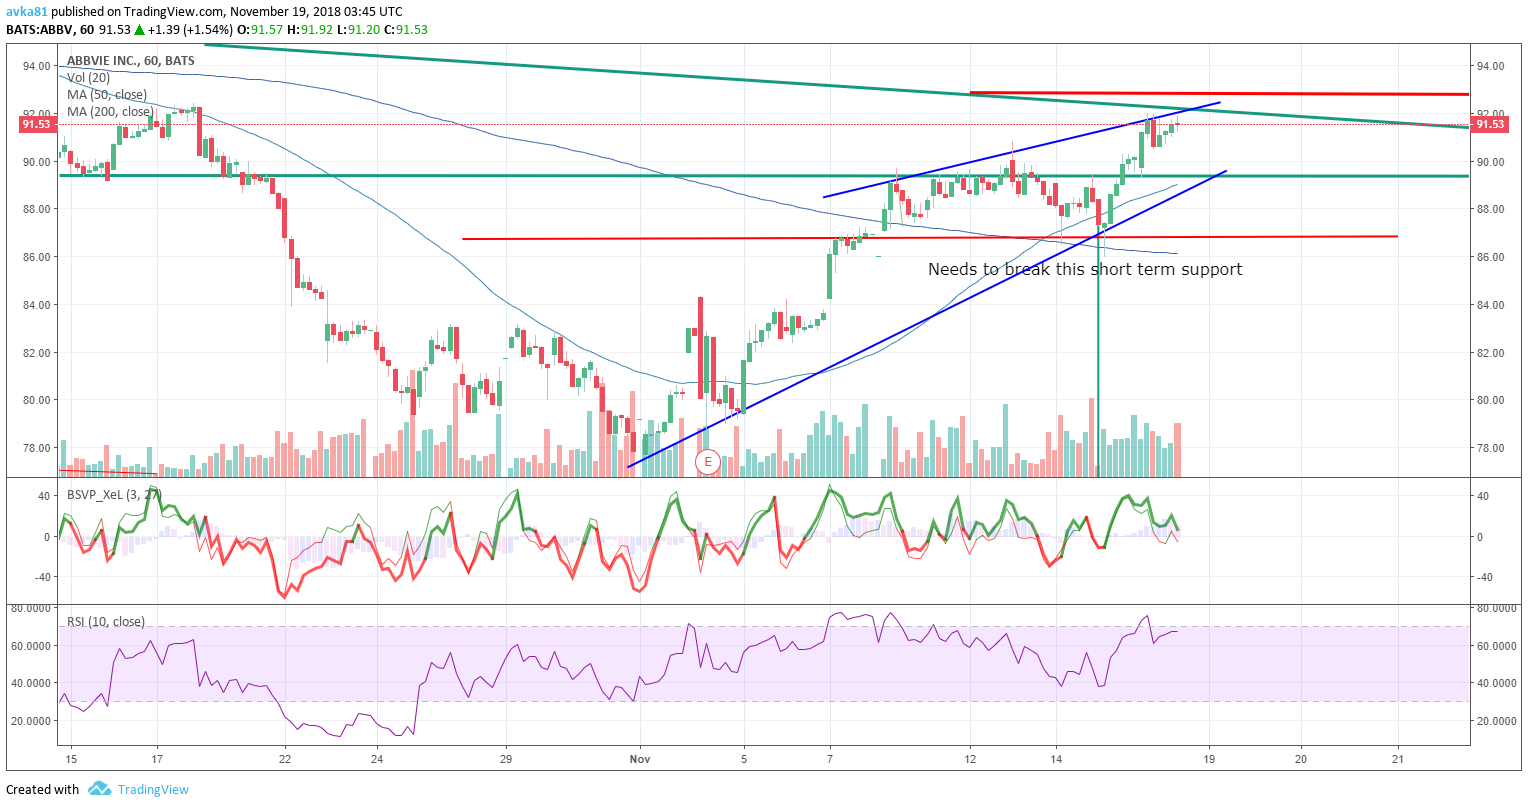Click the 'Needs to break this short term support' note
The image size is (1528, 807).
[1085, 269]
